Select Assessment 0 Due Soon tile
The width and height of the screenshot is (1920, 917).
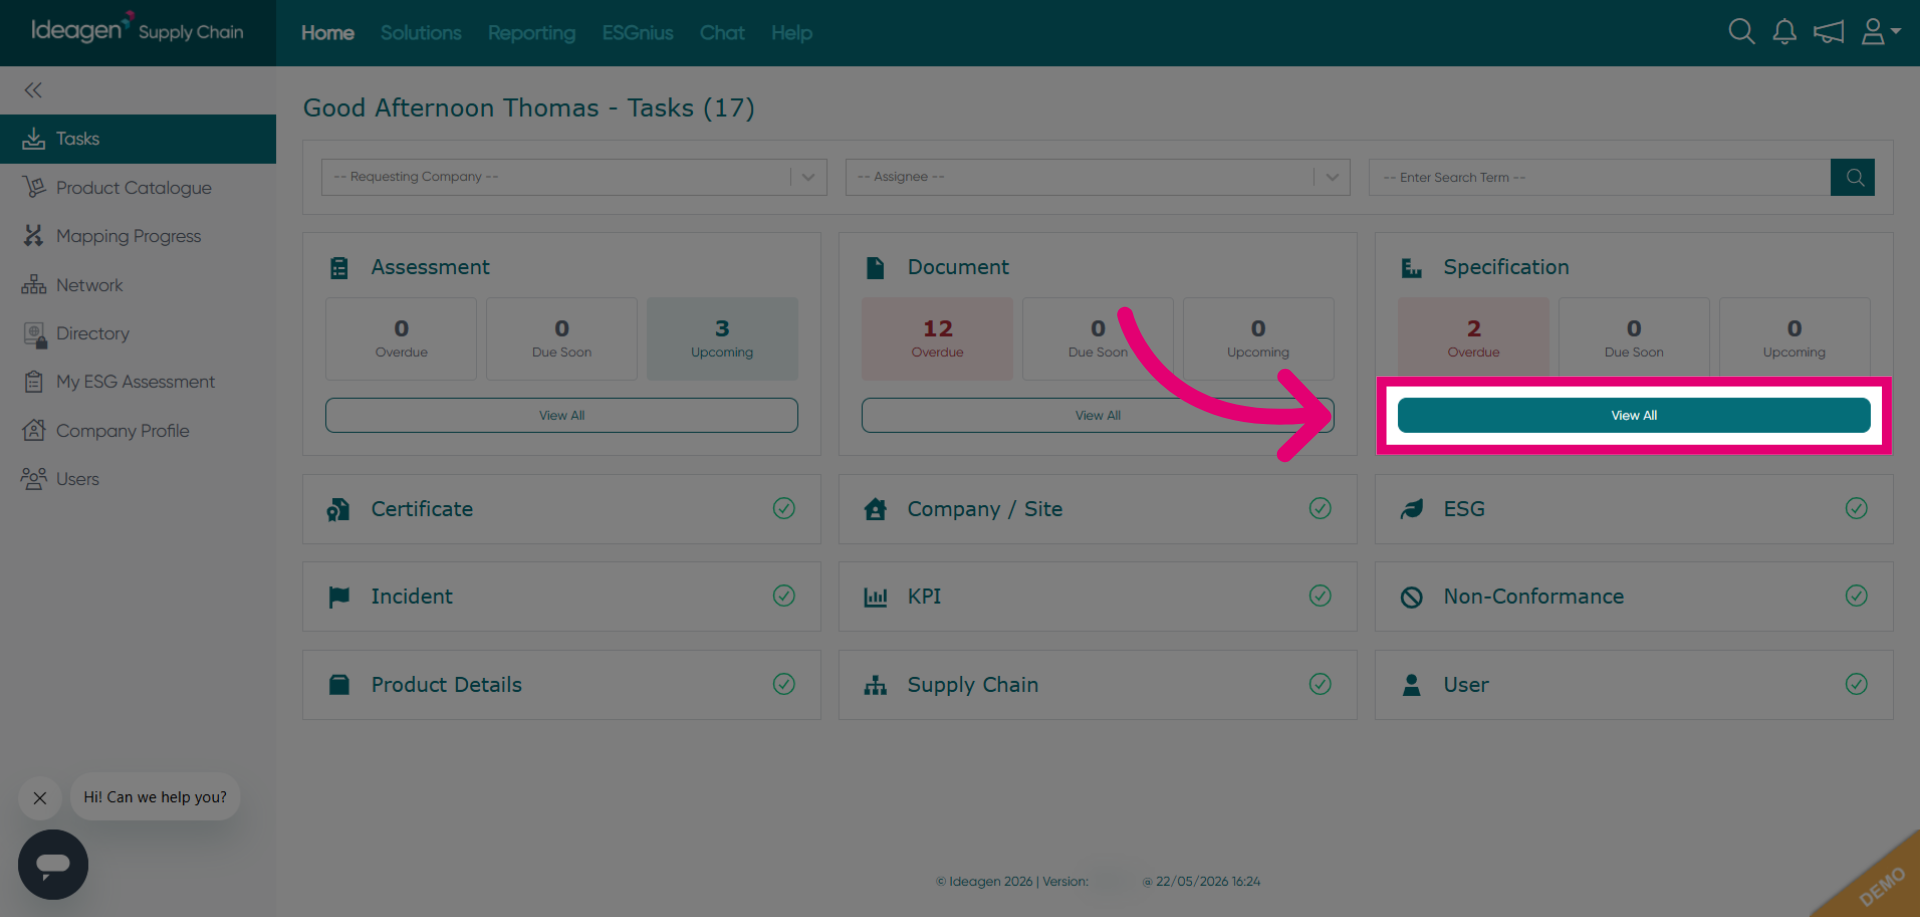tap(562, 339)
